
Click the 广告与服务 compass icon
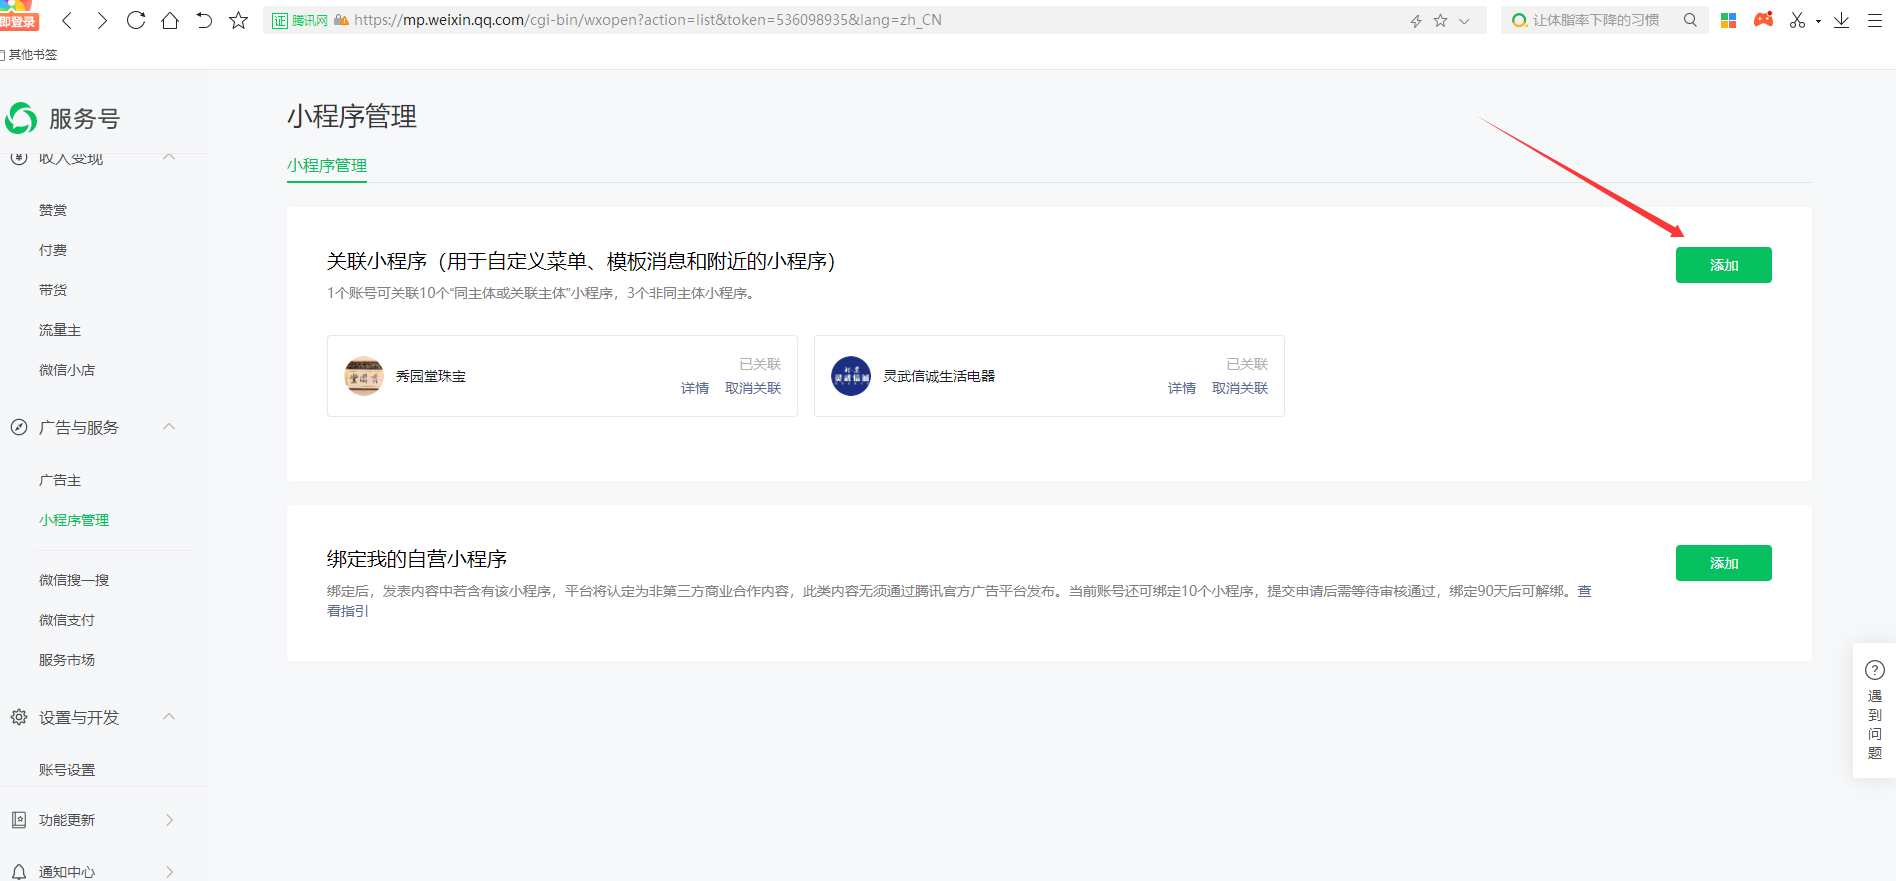[x=19, y=427]
